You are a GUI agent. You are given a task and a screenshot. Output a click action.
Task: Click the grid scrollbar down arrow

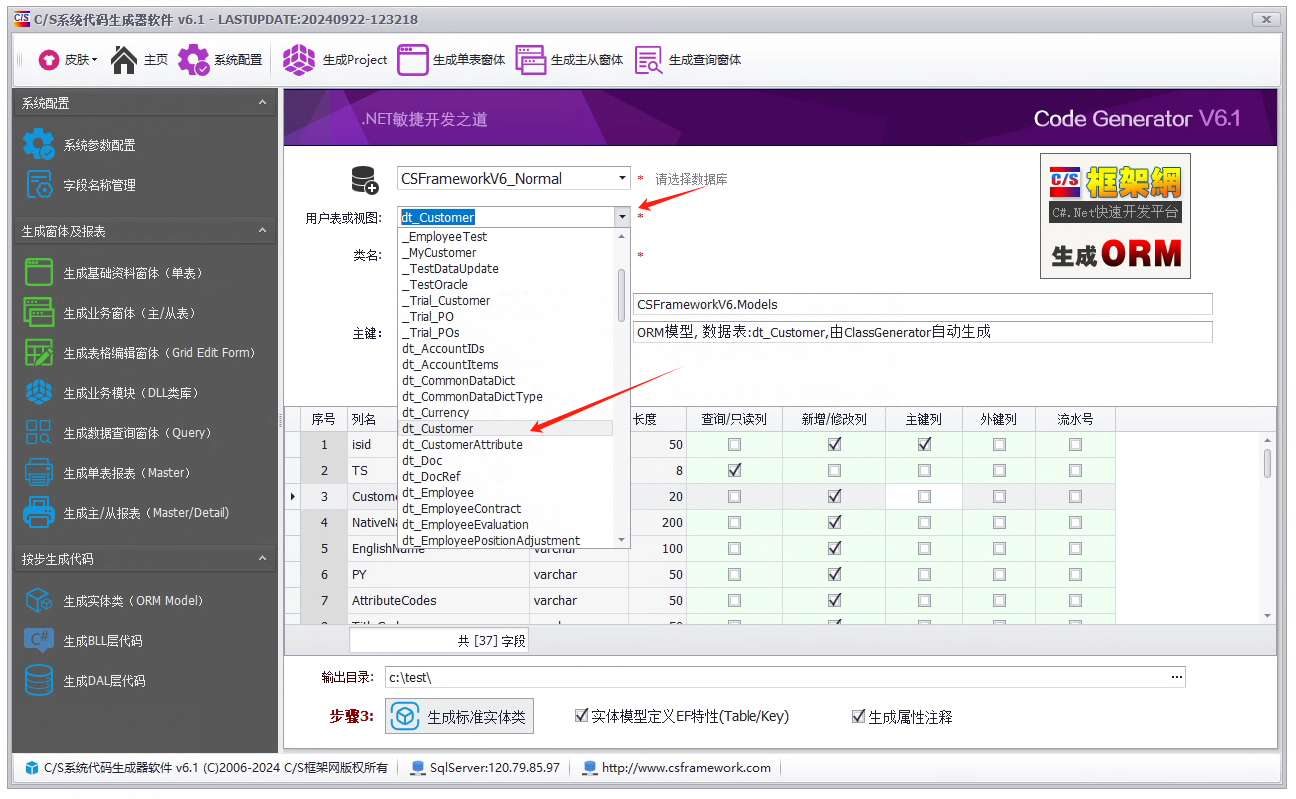(x=1268, y=615)
